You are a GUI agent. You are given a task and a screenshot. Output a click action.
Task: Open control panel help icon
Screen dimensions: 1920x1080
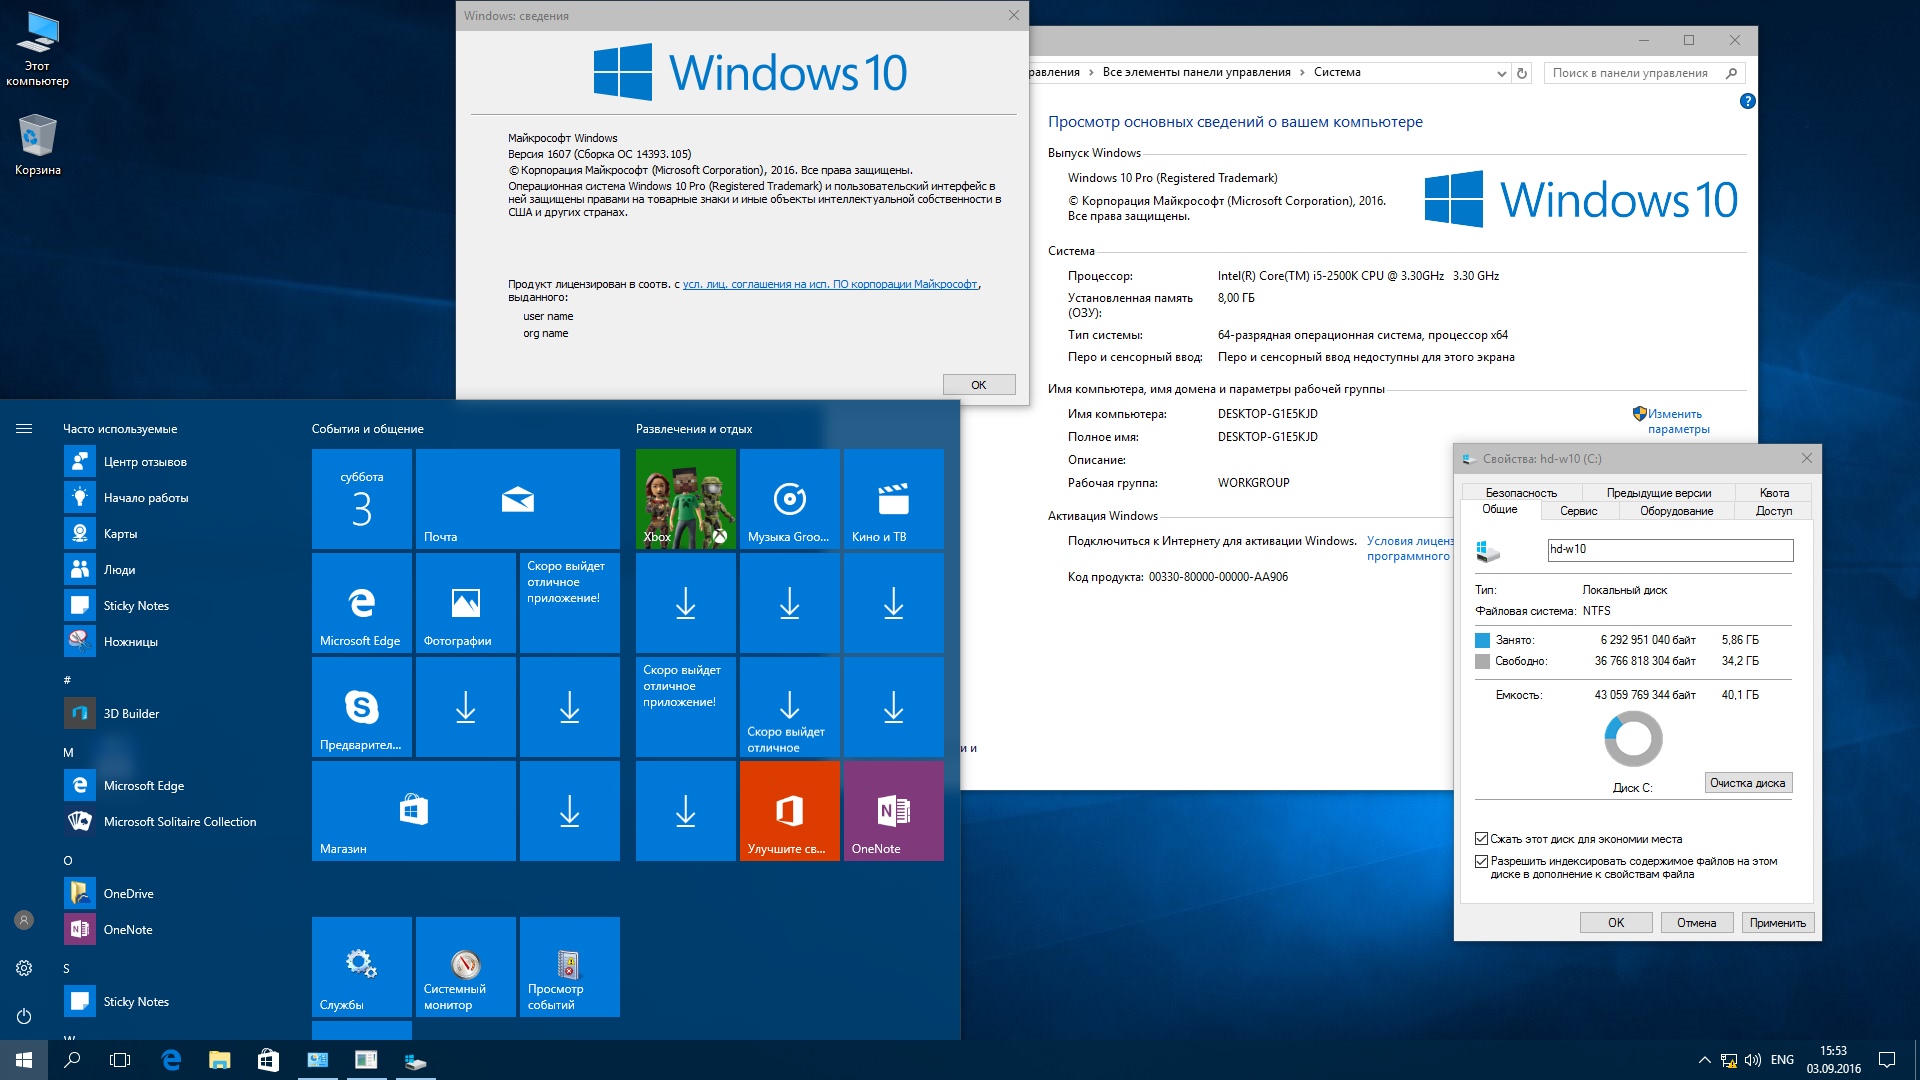pyautogui.click(x=1747, y=101)
